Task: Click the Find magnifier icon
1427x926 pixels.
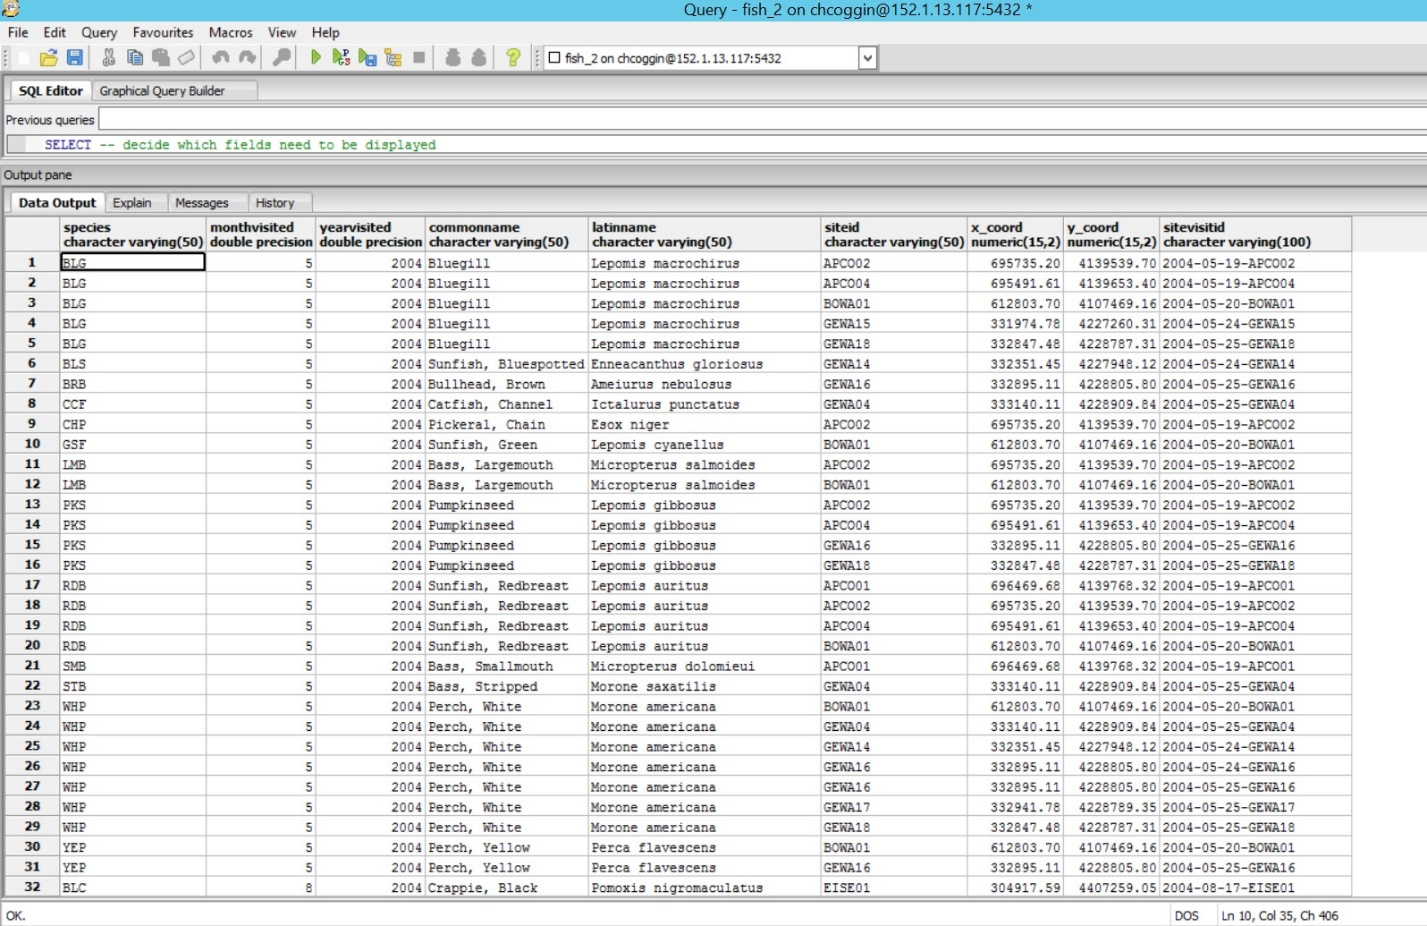Action: click(282, 58)
